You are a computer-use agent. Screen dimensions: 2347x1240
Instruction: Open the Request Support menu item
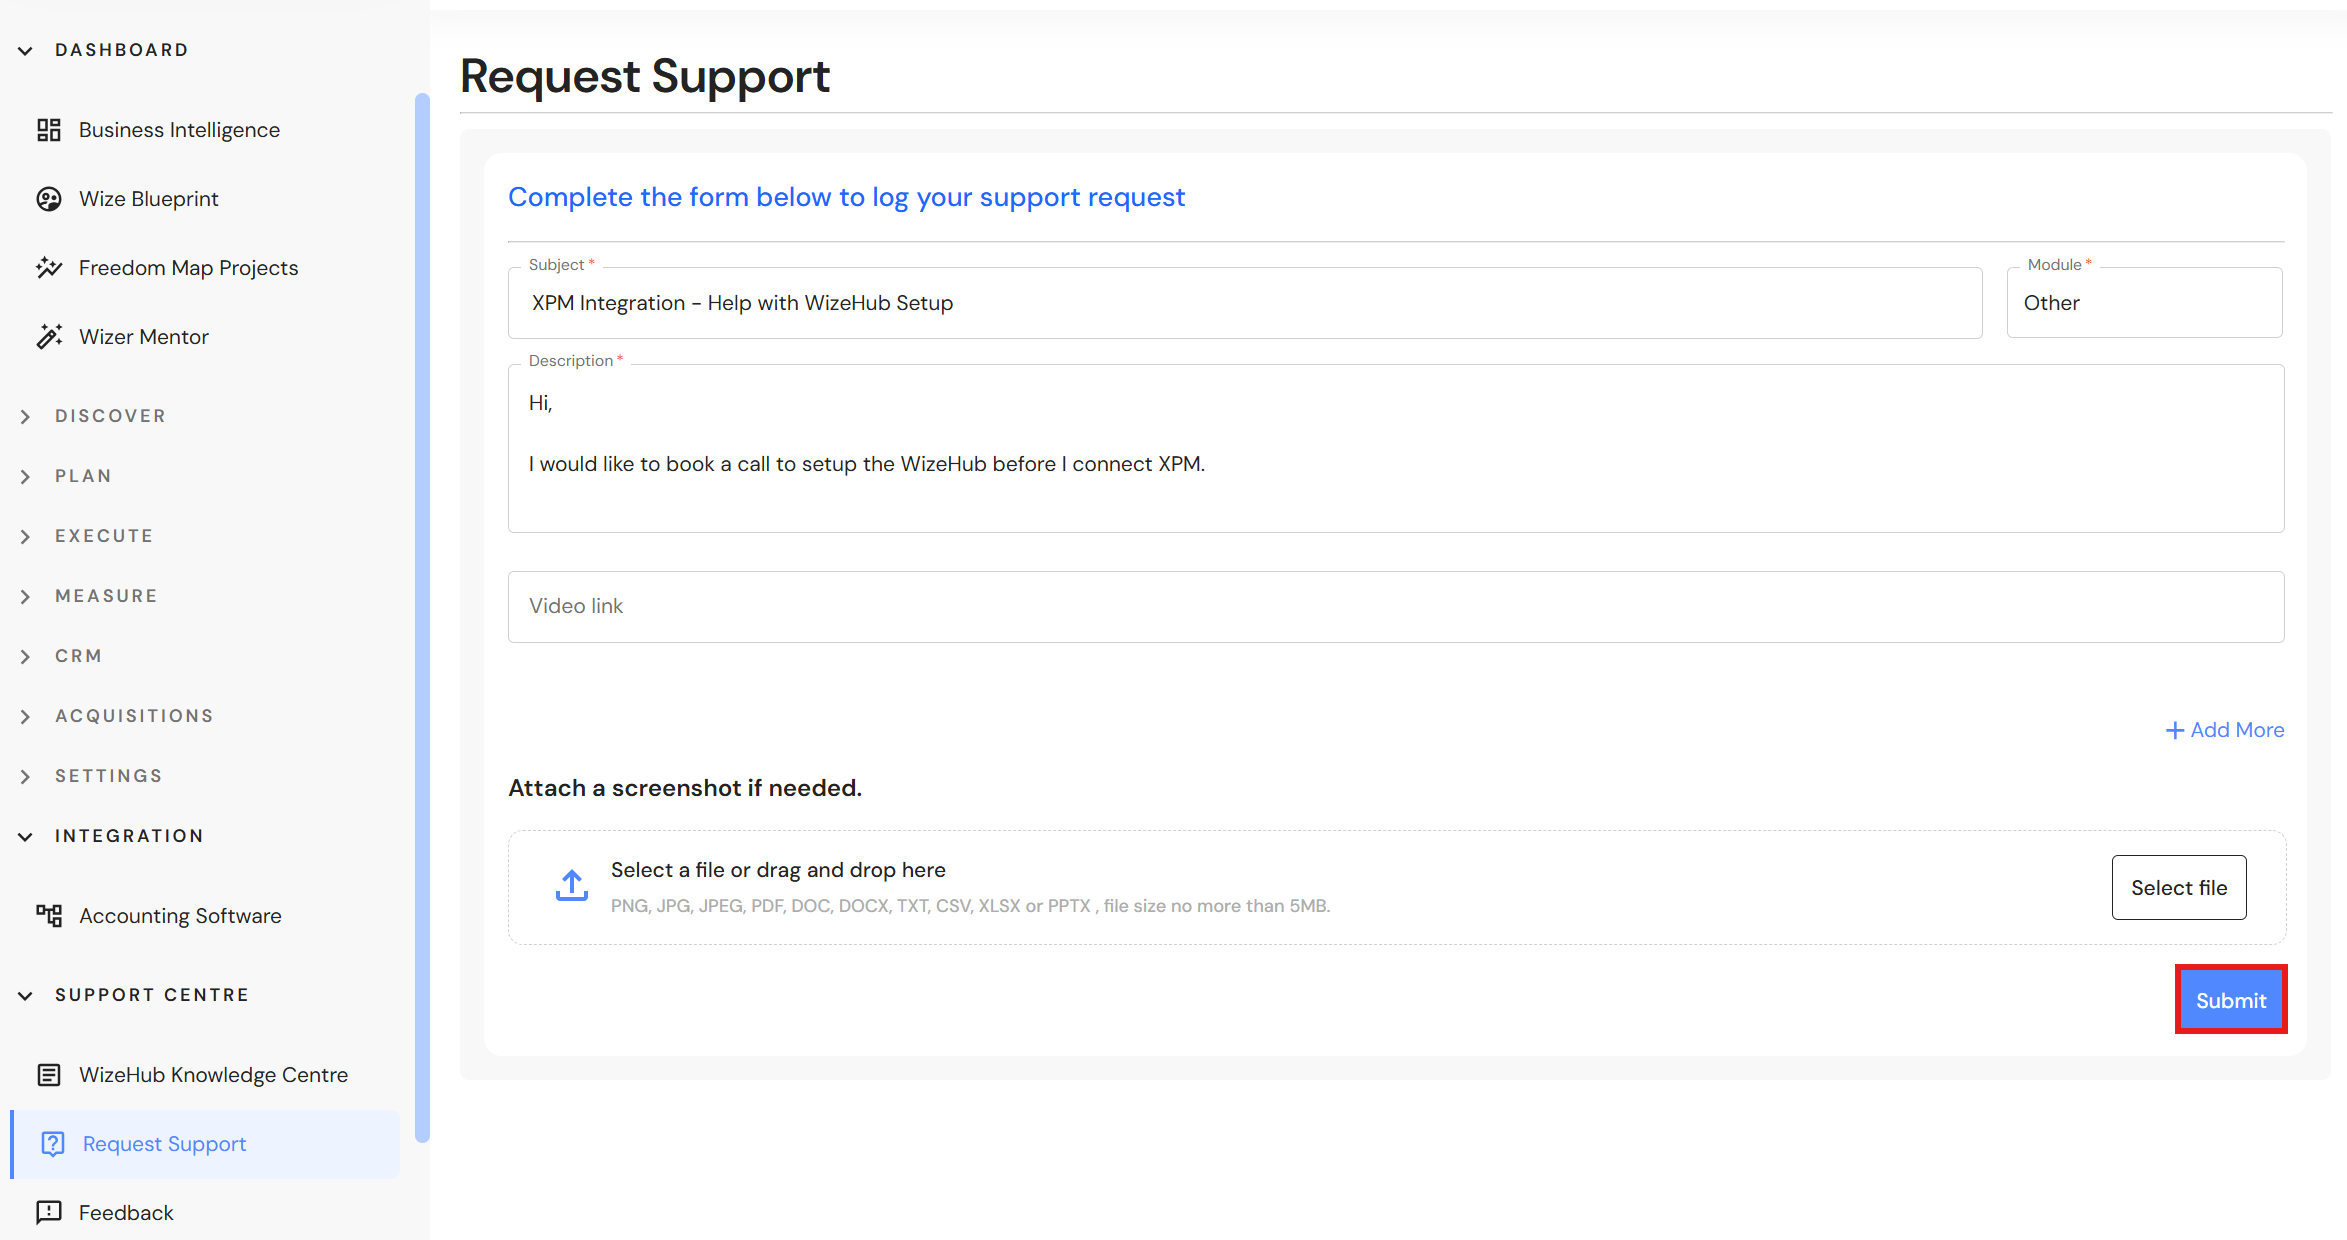[165, 1144]
